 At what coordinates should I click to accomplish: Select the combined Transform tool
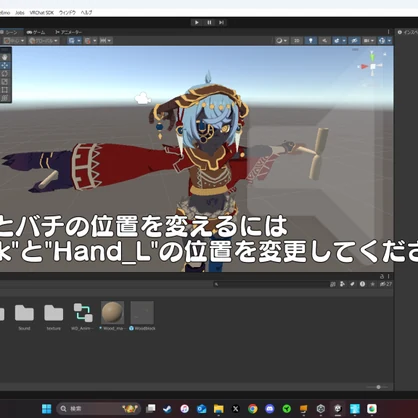pos(5,98)
